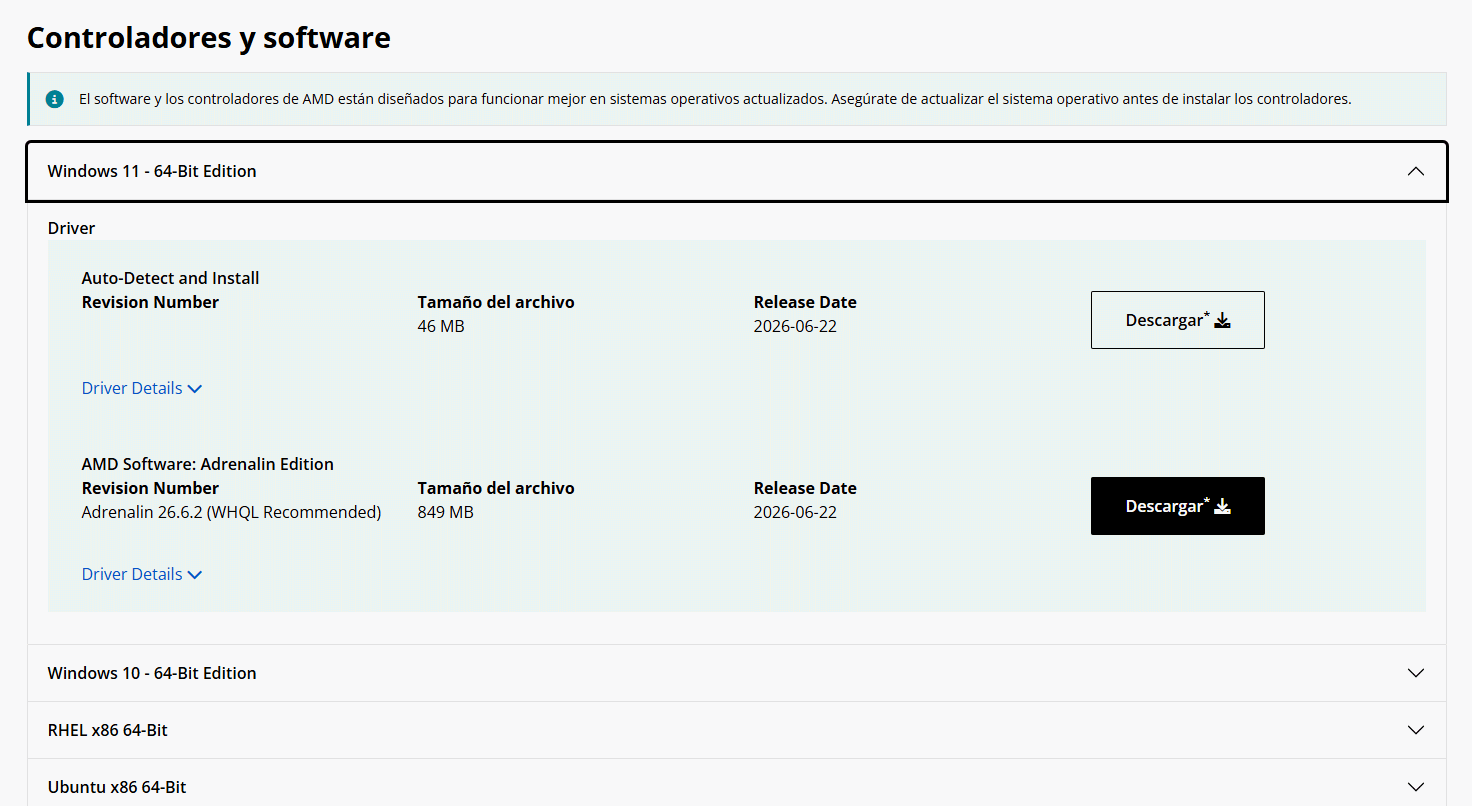Click the AMD operating system update notice text
The height and width of the screenshot is (806, 1472).
[x=715, y=99]
